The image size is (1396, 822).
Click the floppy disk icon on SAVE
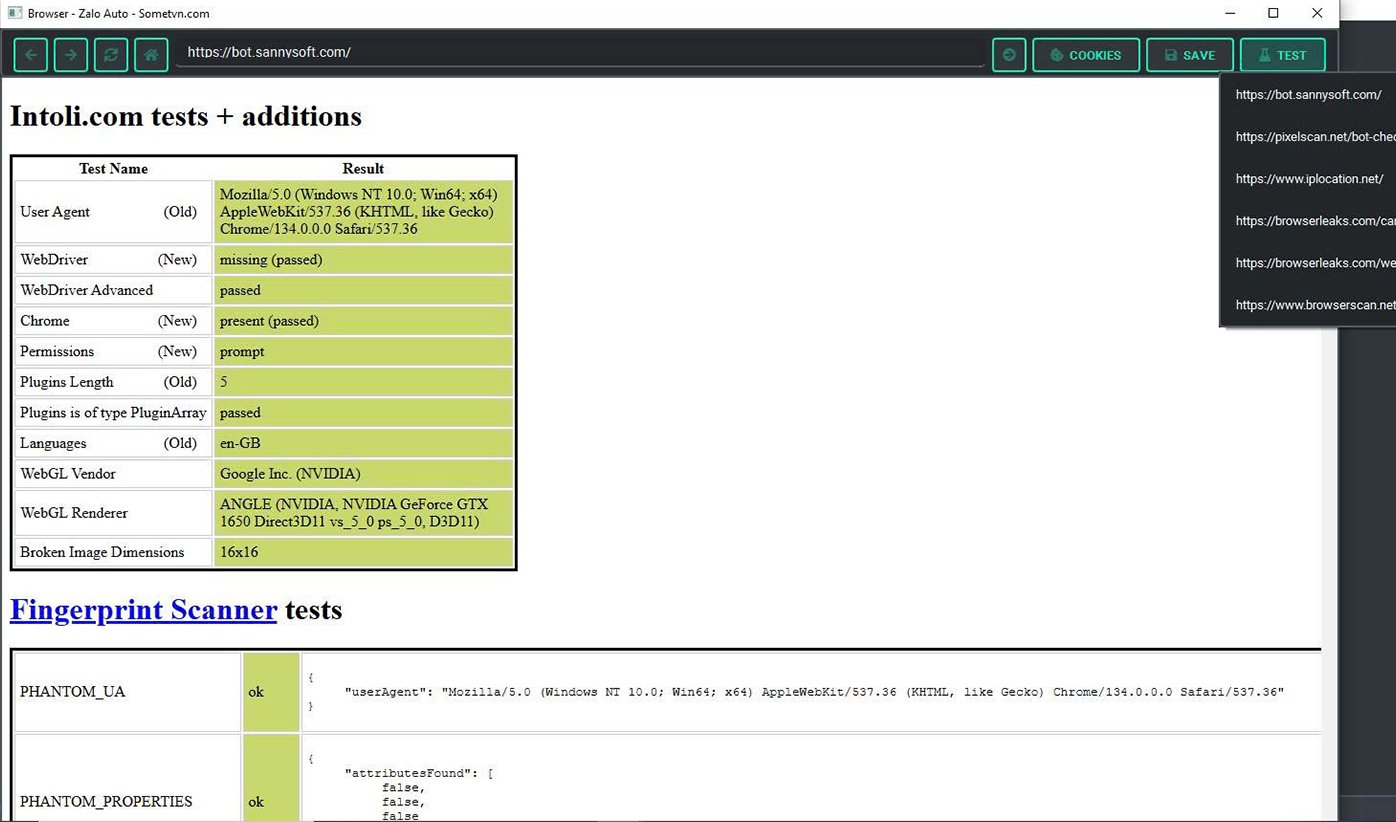[x=1172, y=55]
